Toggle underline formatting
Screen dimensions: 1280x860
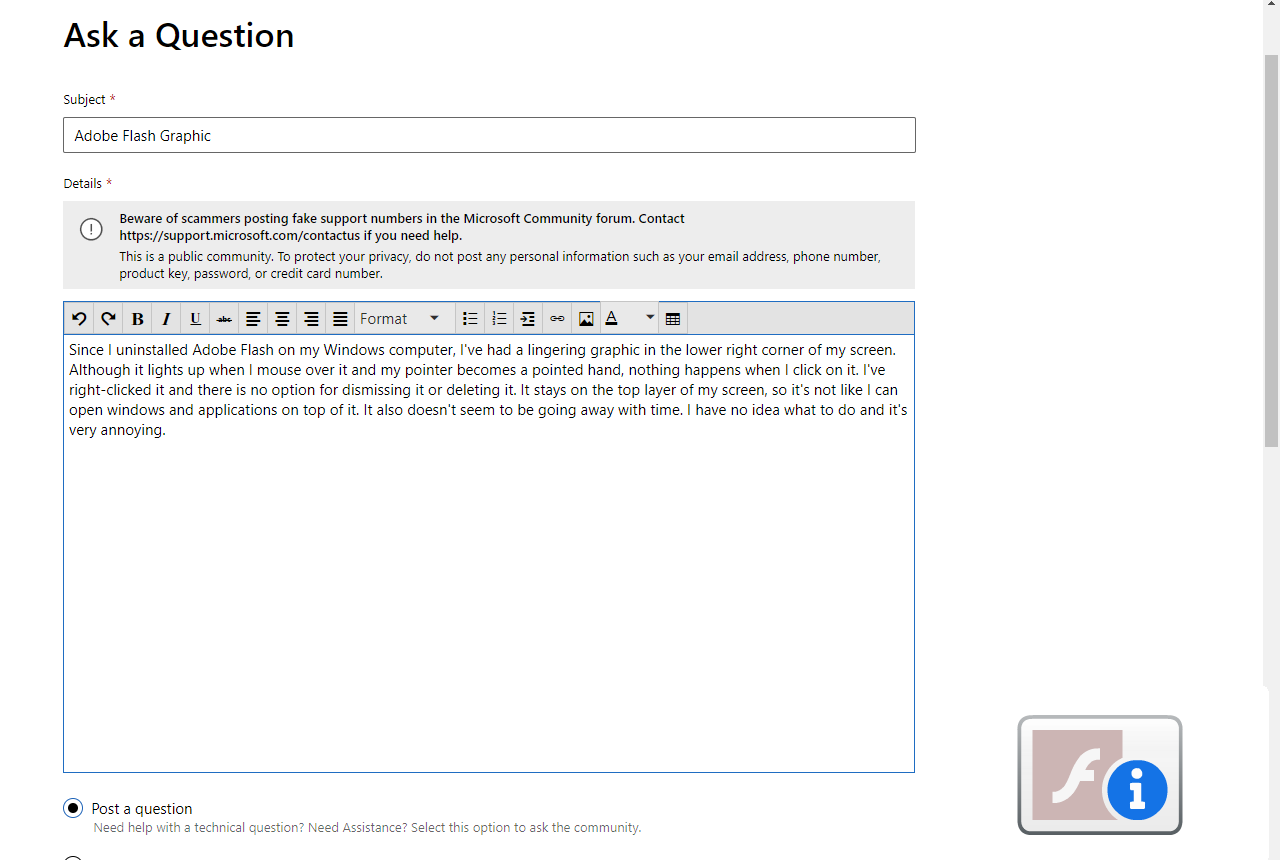click(195, 319)
